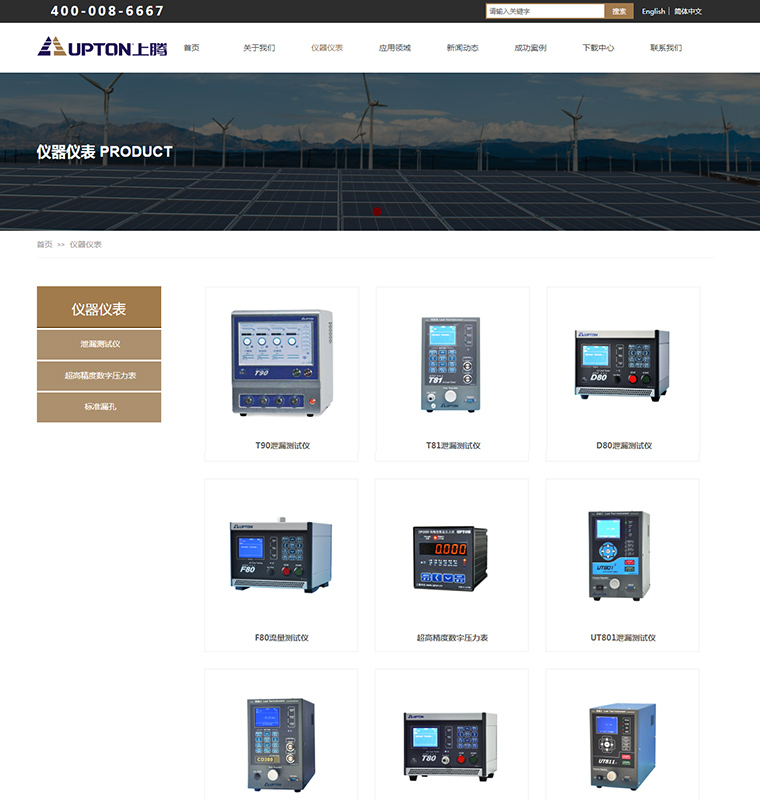Image resolution: width=760 pixels, height=800 pixels.
Task: Open the 联系我们 menu item
Action: tap(666, 48)
